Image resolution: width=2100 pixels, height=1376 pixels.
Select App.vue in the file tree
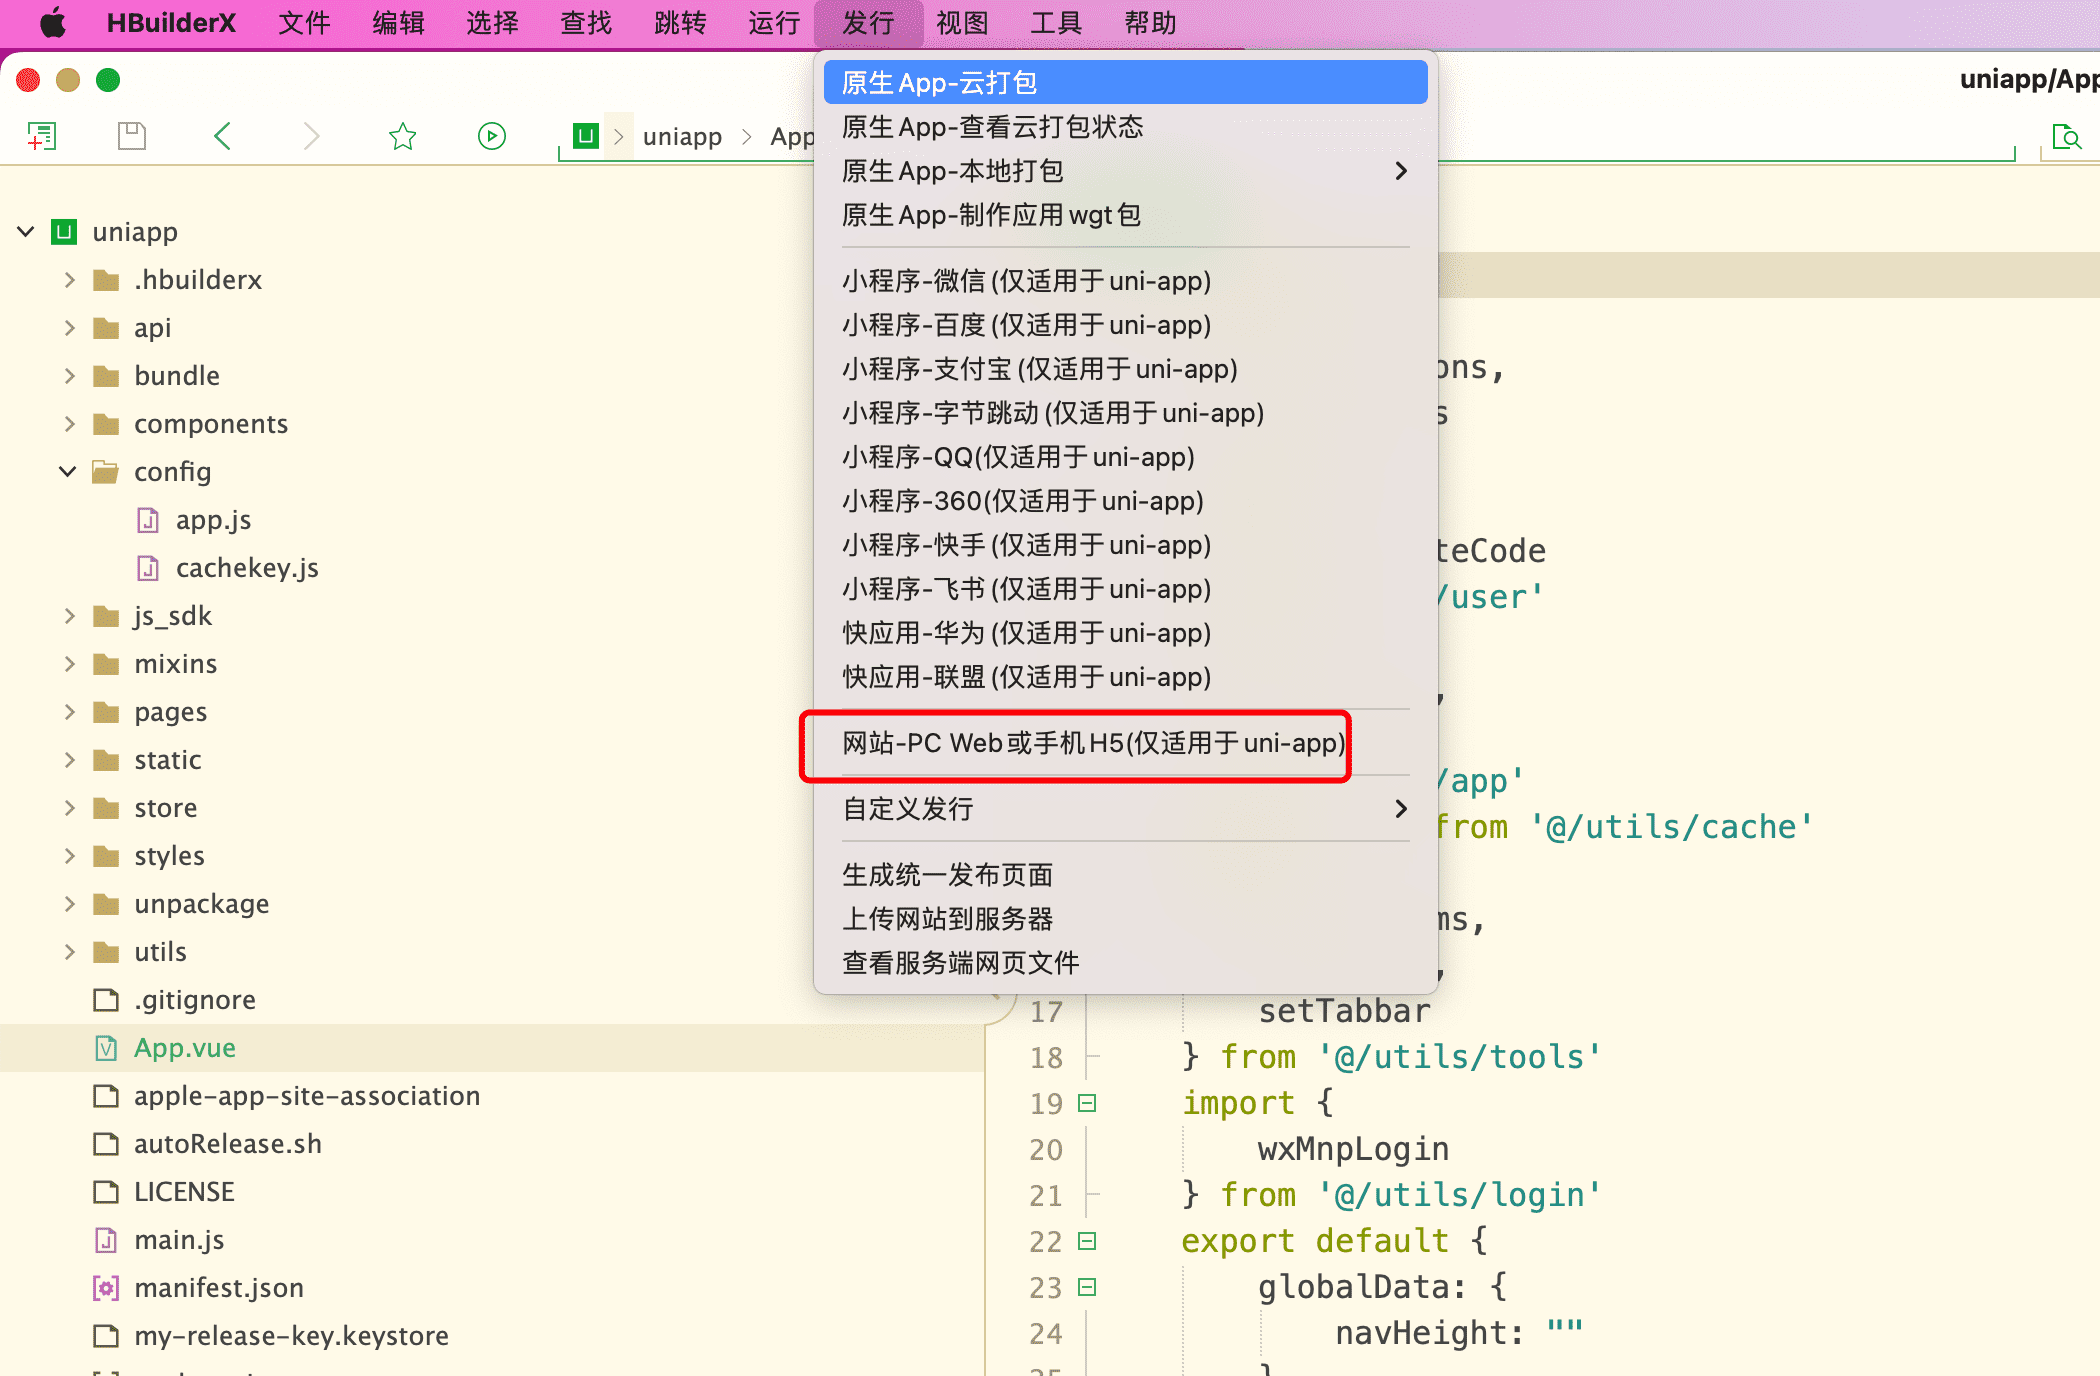tap(185, 1048)
